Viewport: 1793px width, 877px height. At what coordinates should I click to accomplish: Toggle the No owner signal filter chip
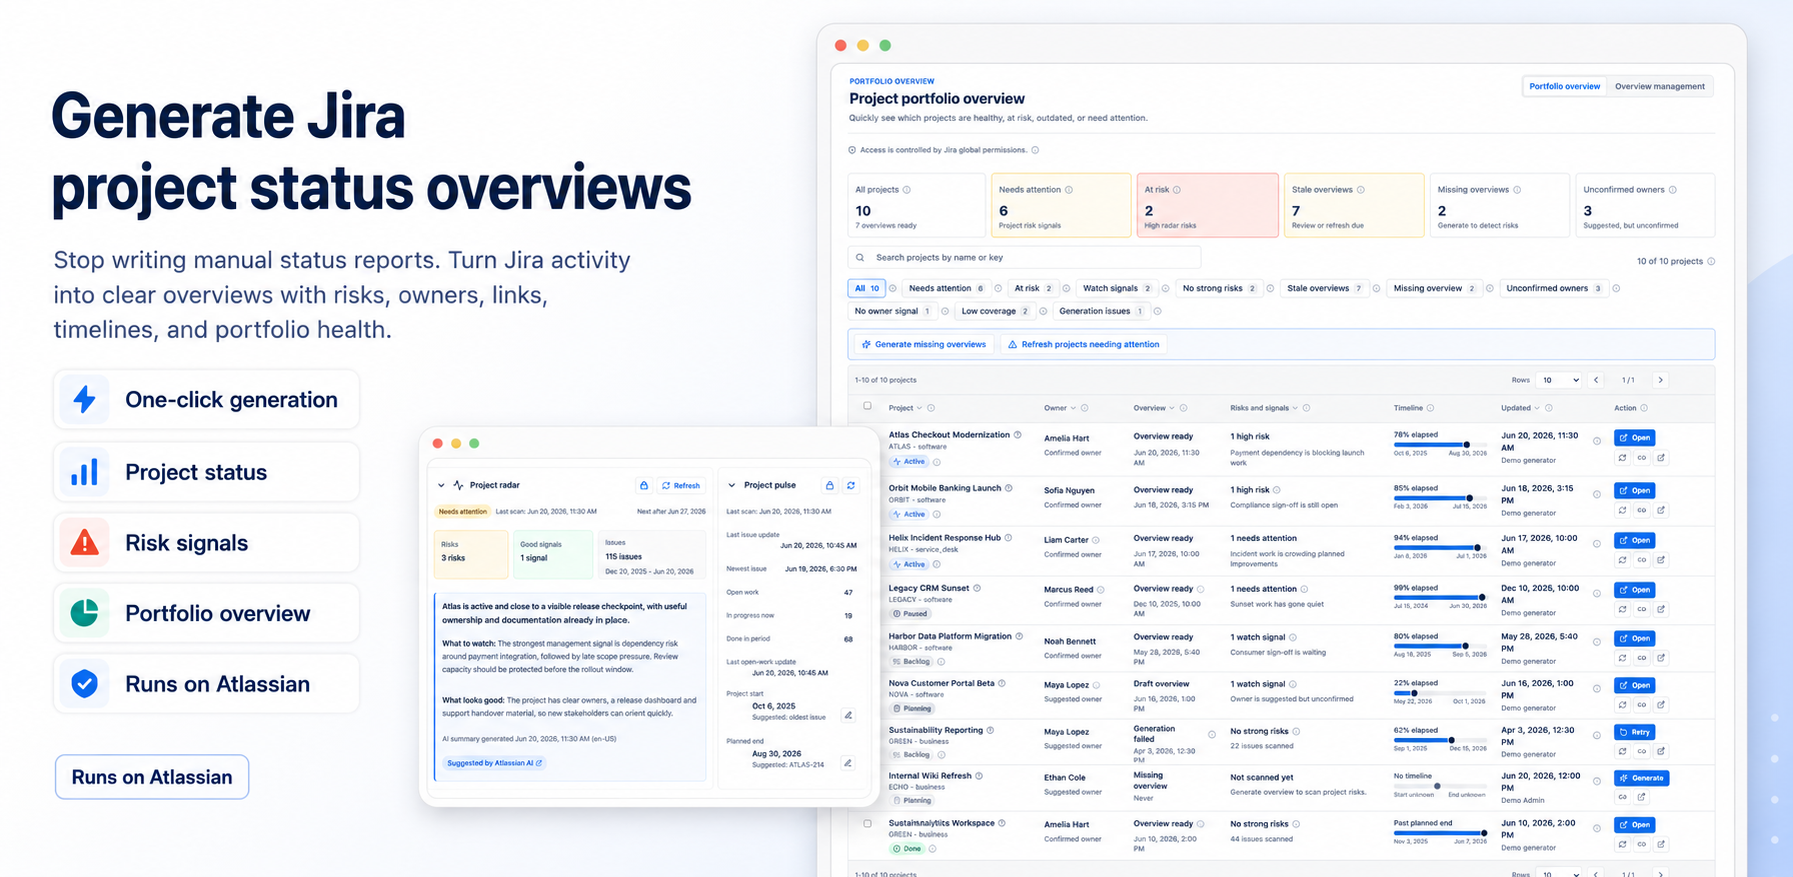tap(893, 311)
